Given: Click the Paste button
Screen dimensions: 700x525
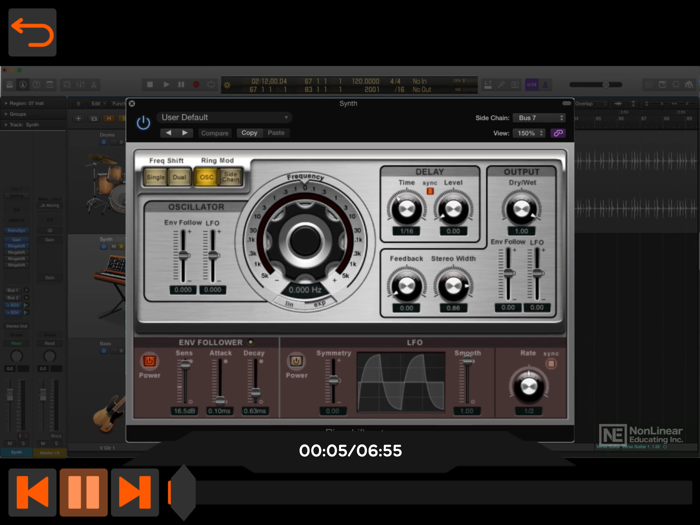Looking at the screenshot, I should tap(276, 133).
